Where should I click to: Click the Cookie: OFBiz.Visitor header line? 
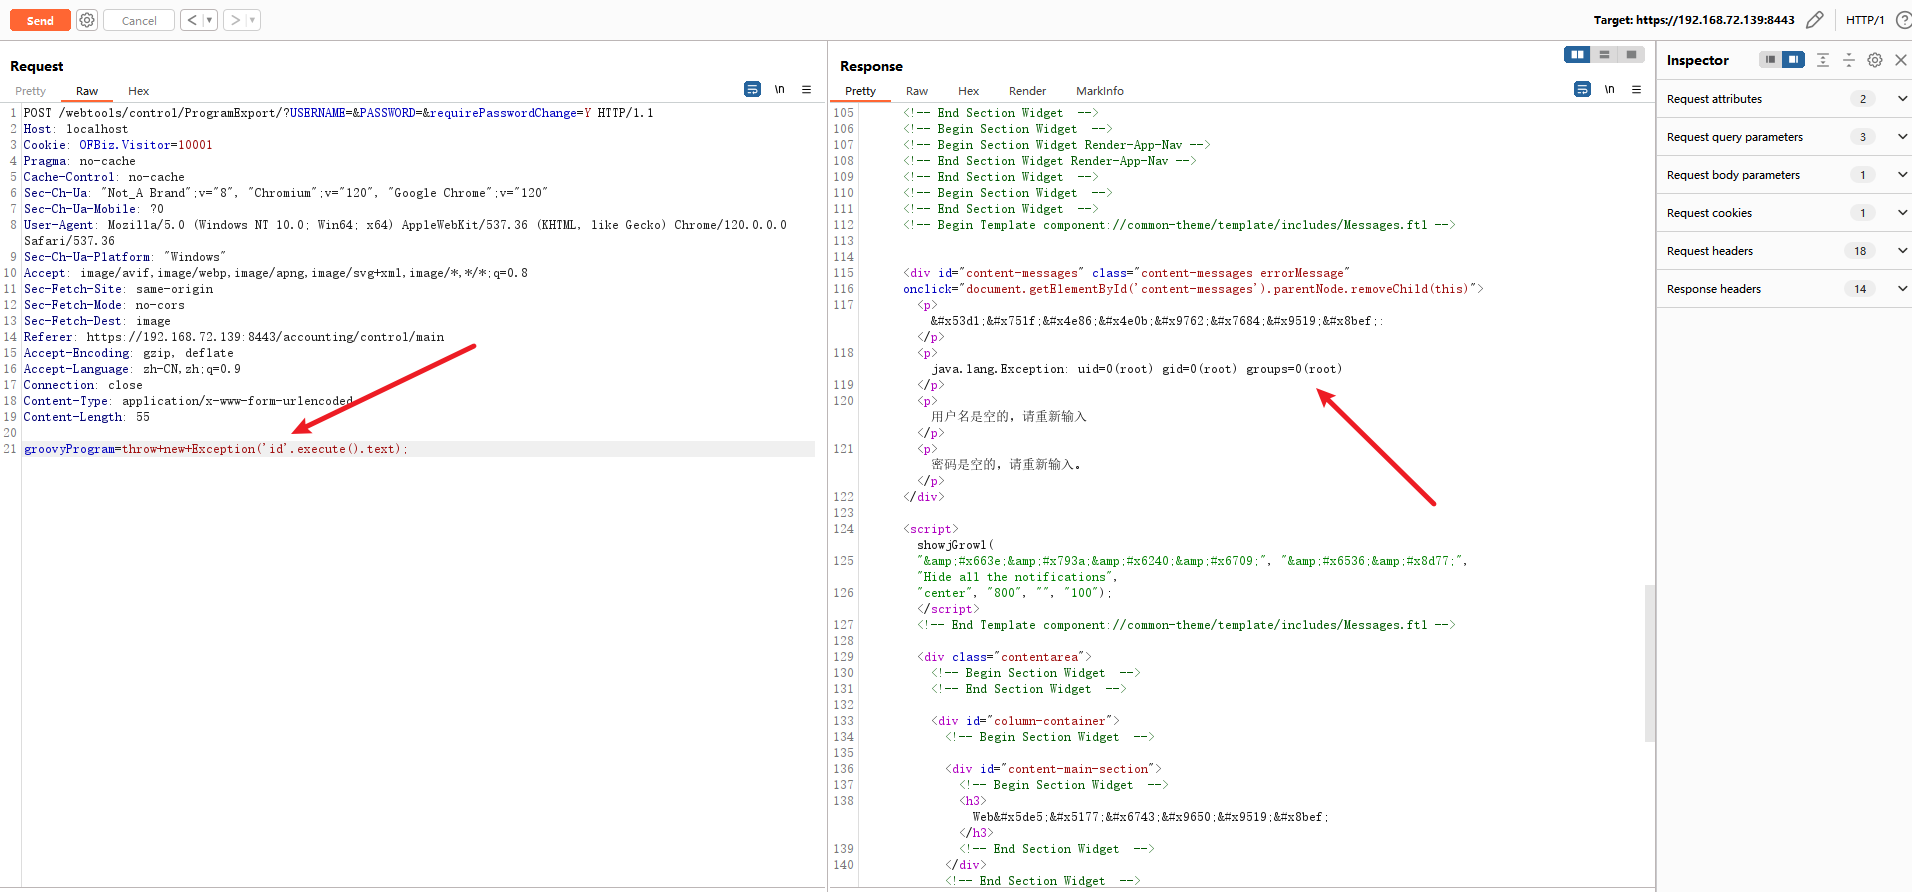118,145
